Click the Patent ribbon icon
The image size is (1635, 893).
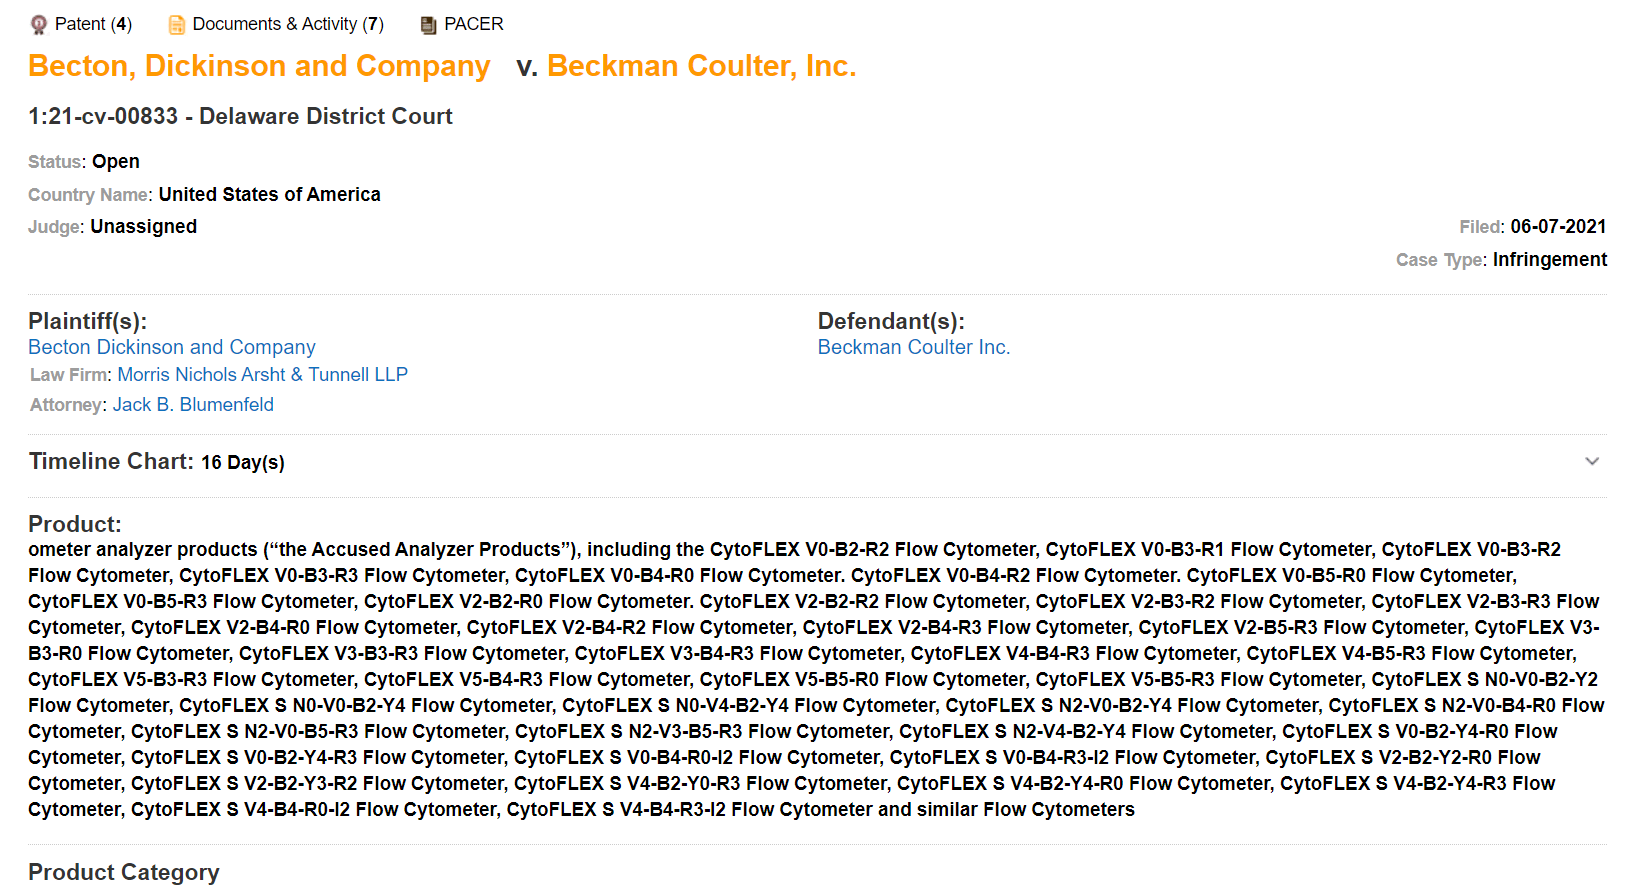point(39,25)
